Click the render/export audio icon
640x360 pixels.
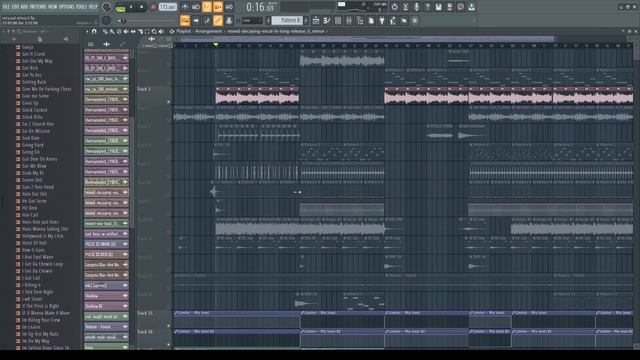coord(449,7)
